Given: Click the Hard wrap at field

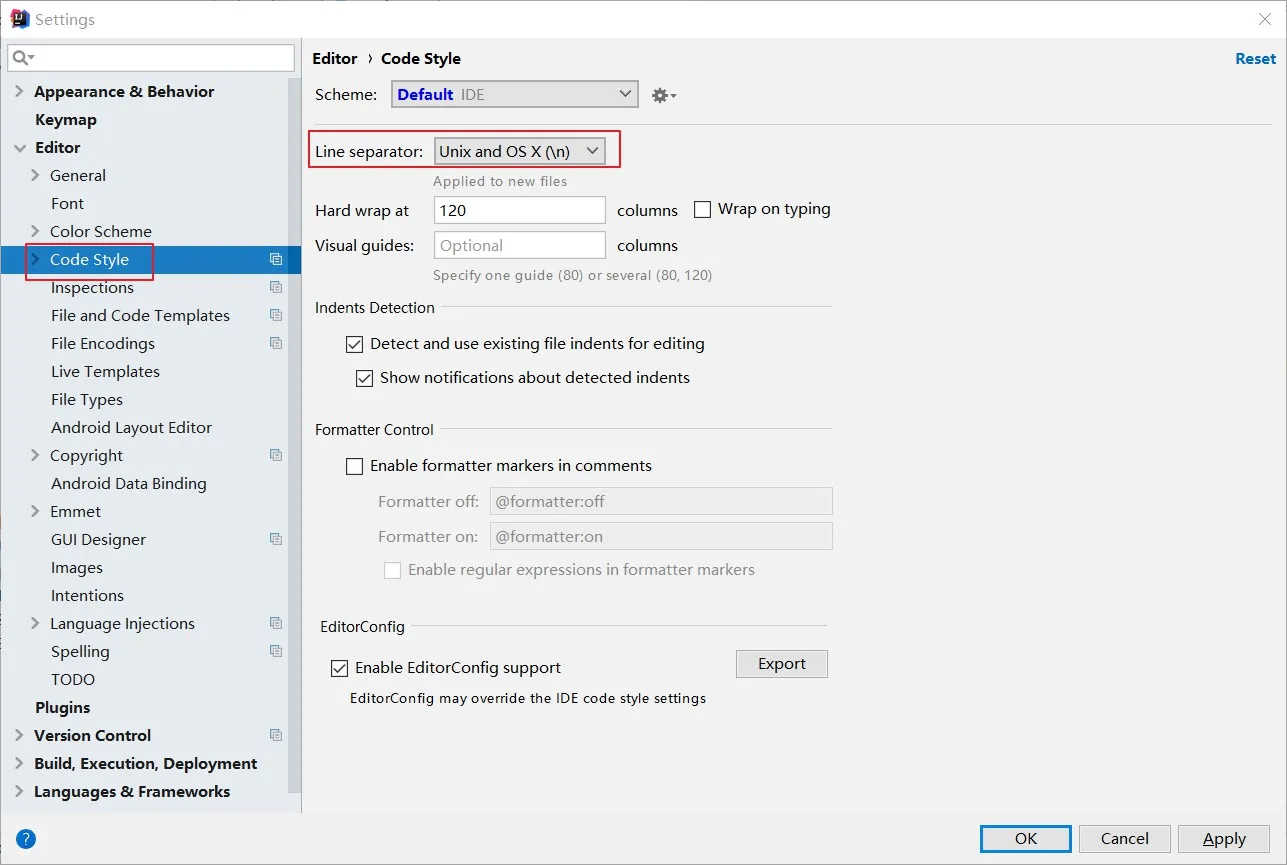Looking at the screenshot, I should coord(520,210).
